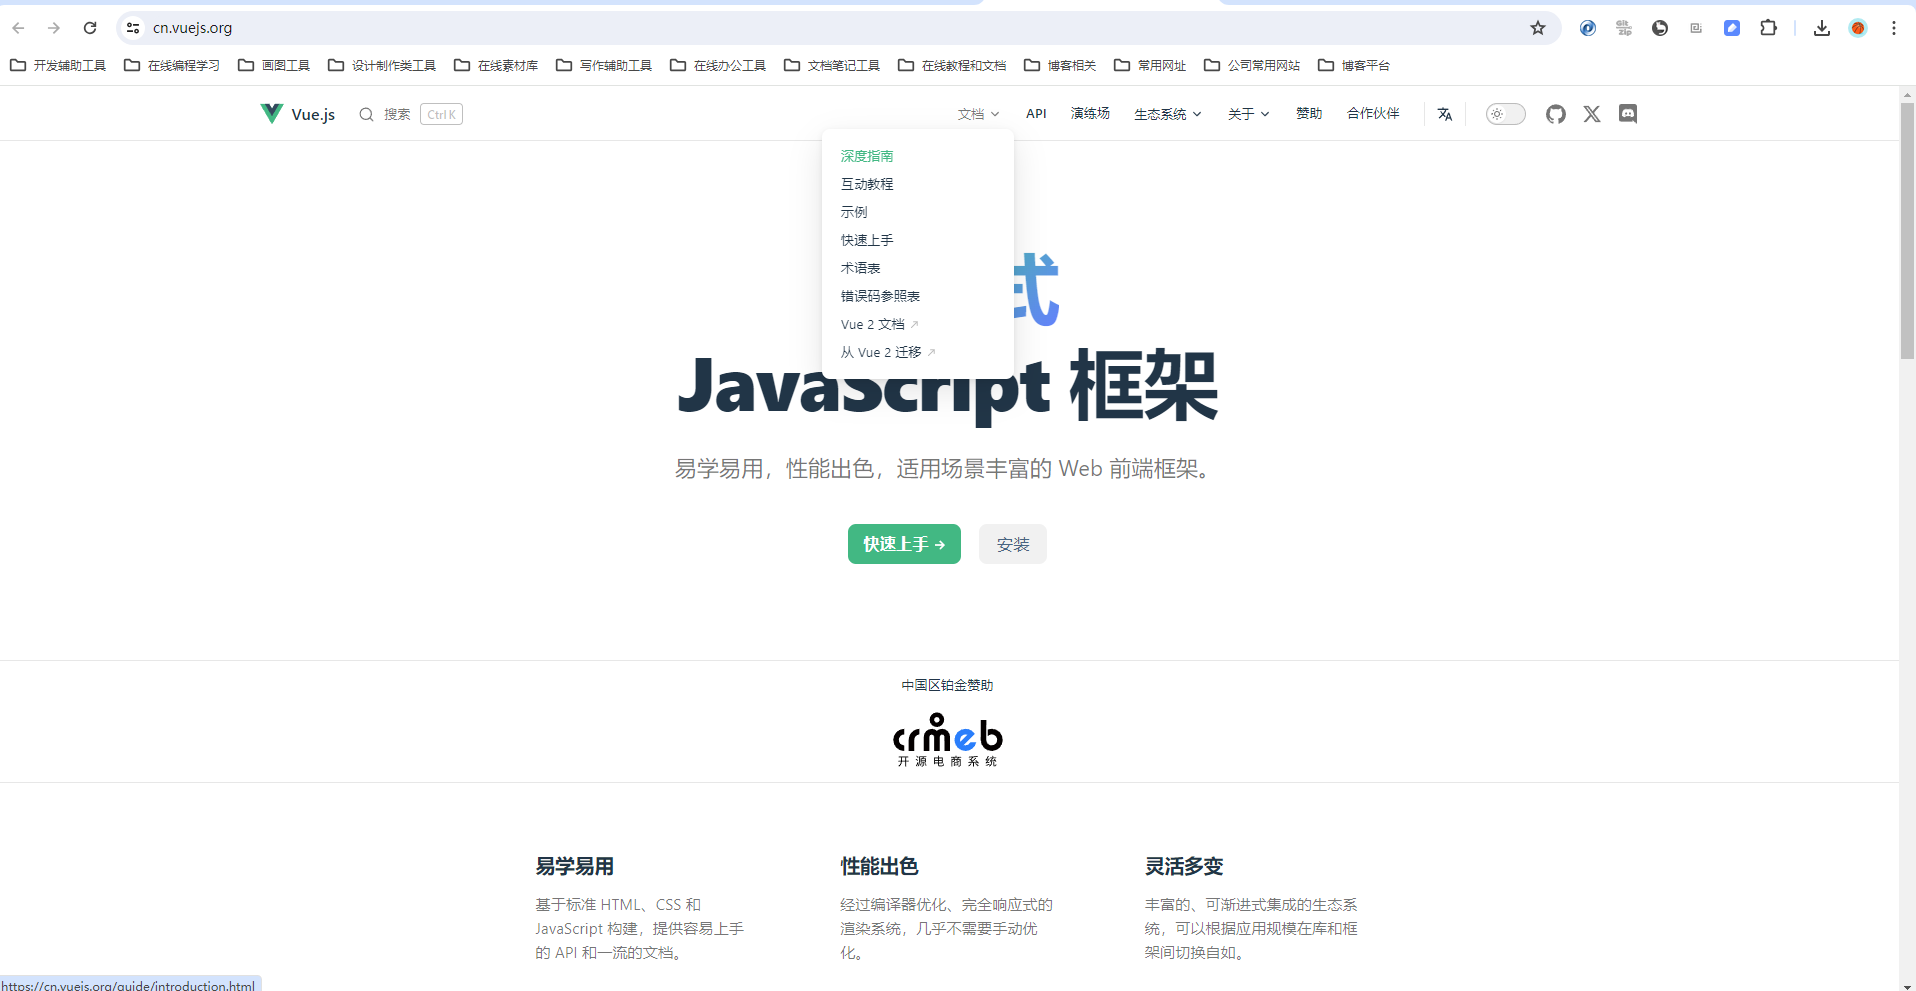Click the 灵活多变 feature heading
The image size is (1916, 991).
pos(1184,866)
